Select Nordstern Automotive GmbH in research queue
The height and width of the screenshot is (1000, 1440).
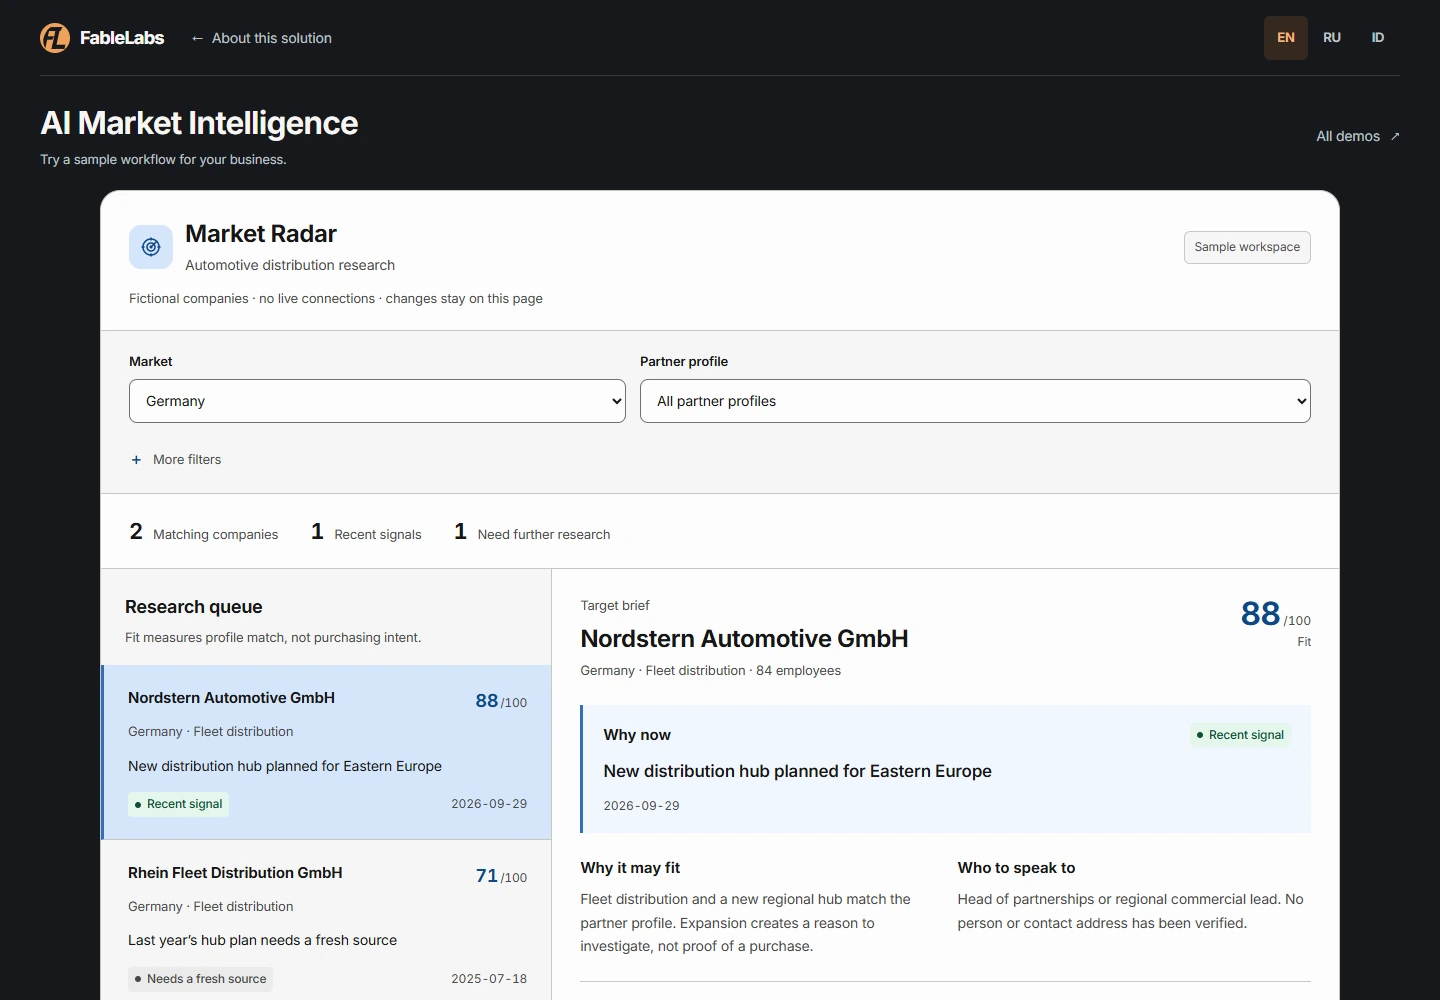pyautogui.click(x=326, y=752)
